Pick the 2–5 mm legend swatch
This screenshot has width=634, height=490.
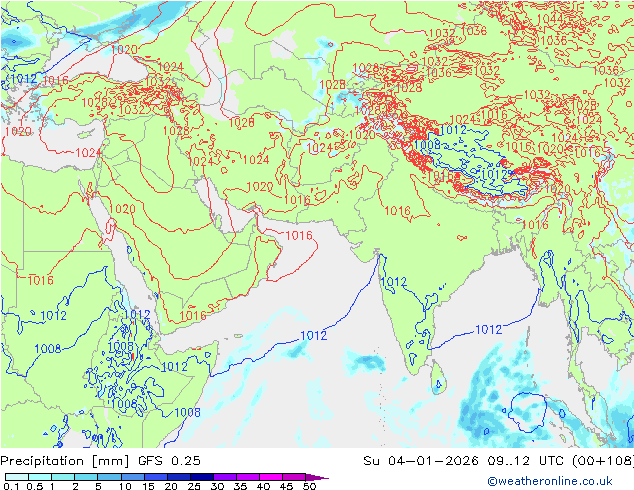86,477
